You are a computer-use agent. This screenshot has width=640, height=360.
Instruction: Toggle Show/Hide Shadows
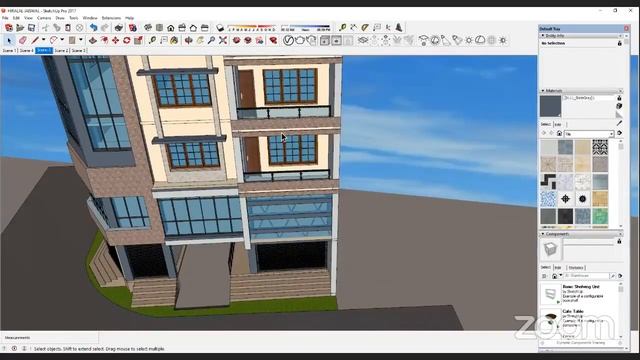220,28
